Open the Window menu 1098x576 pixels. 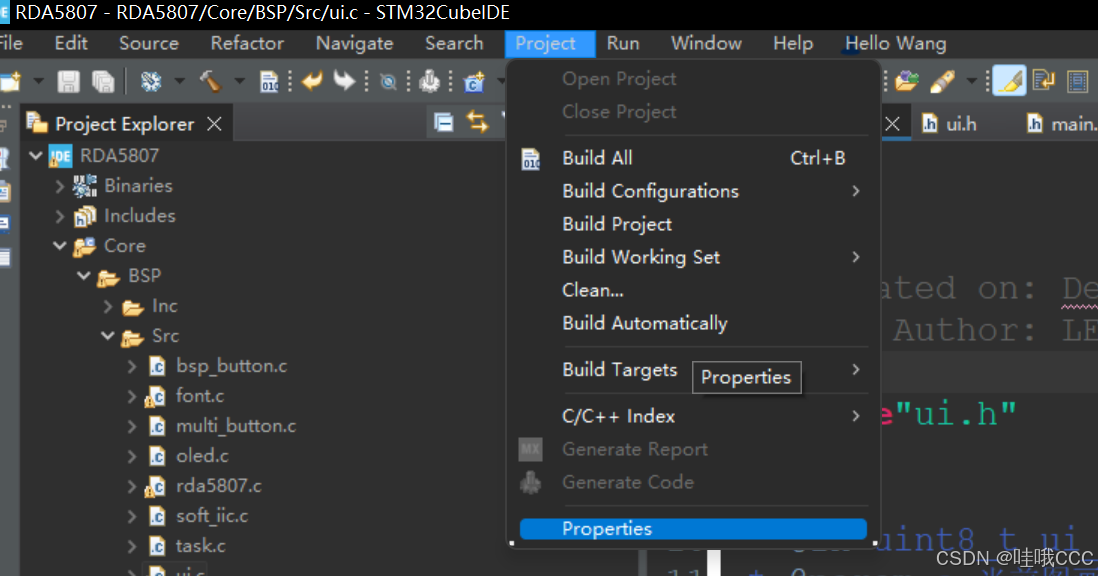pyautogui.click(x=706, y=43)
